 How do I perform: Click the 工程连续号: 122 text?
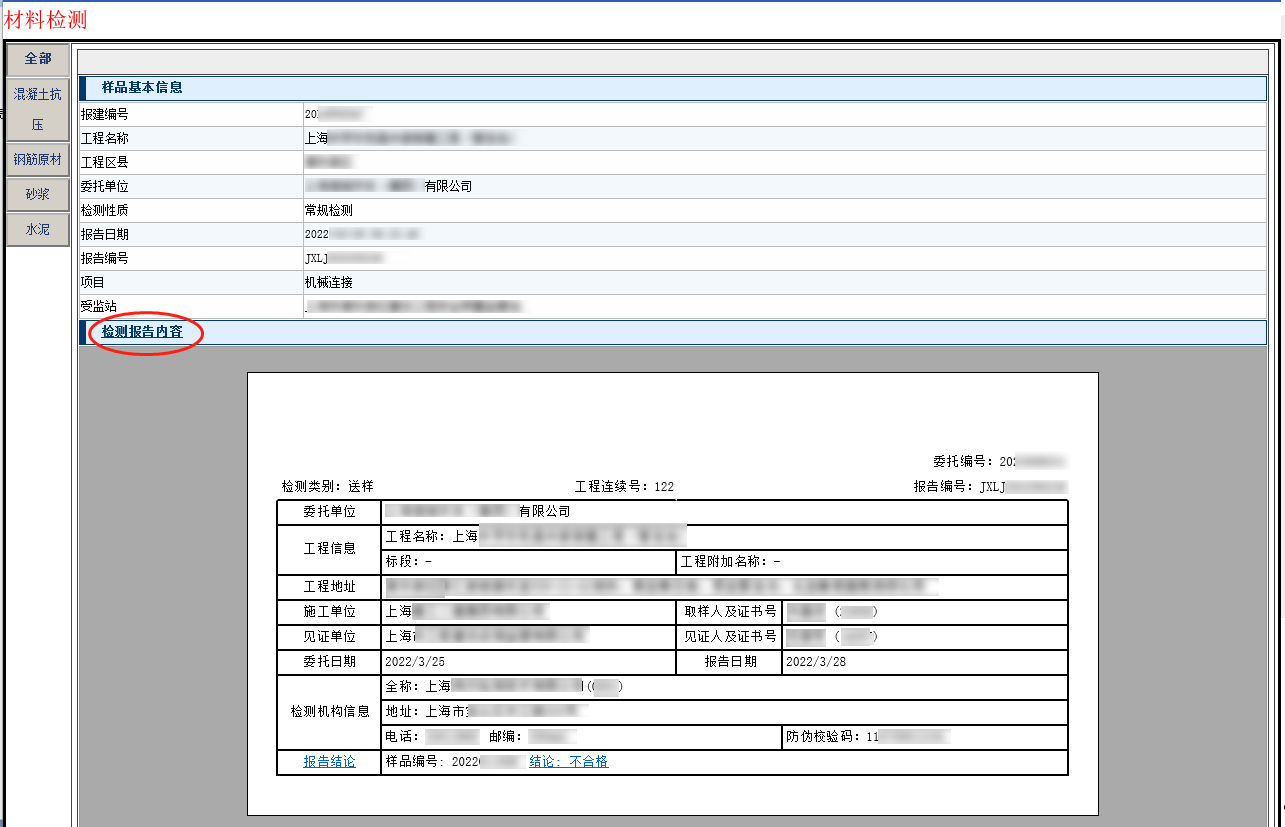pos(624,487)
